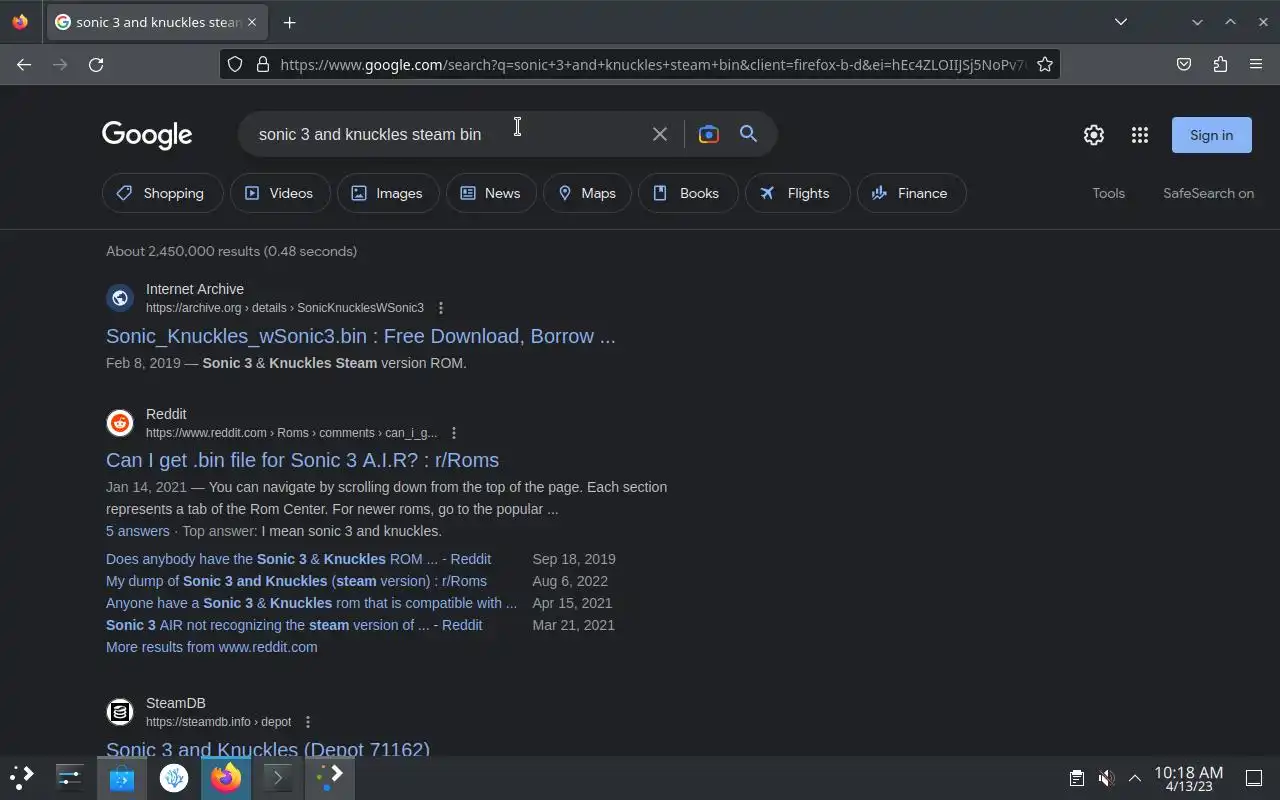Expand search Tools options
This screenshot has height=800, width=1280.
tap(1108, 193)
